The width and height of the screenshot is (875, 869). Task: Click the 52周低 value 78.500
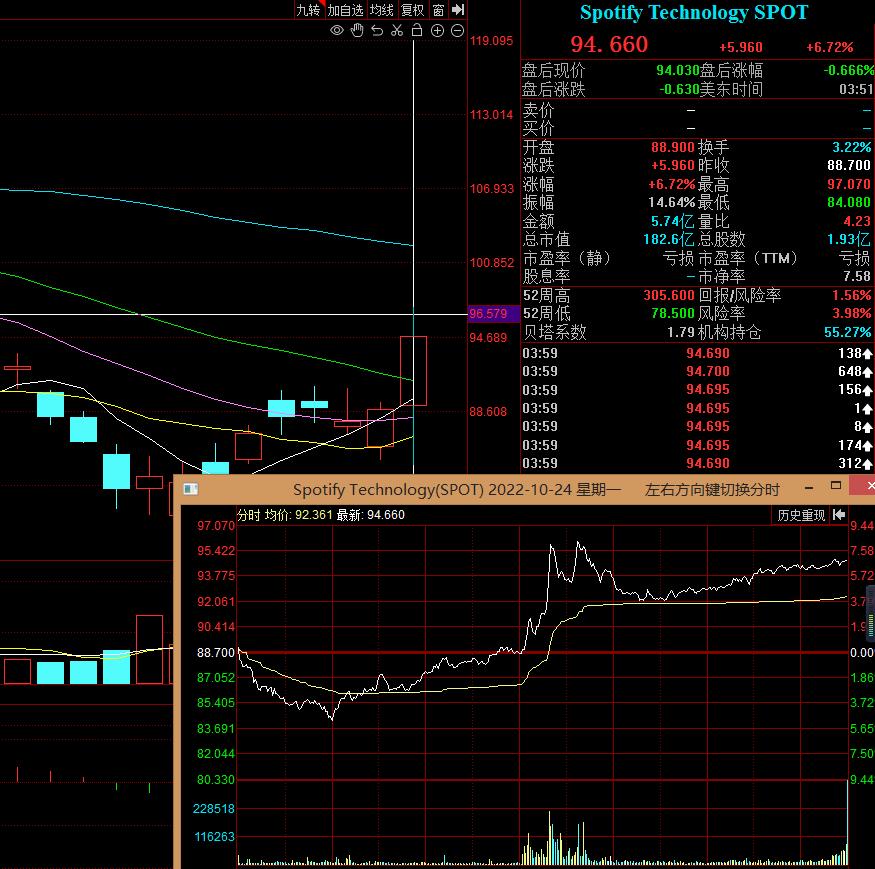673,314
